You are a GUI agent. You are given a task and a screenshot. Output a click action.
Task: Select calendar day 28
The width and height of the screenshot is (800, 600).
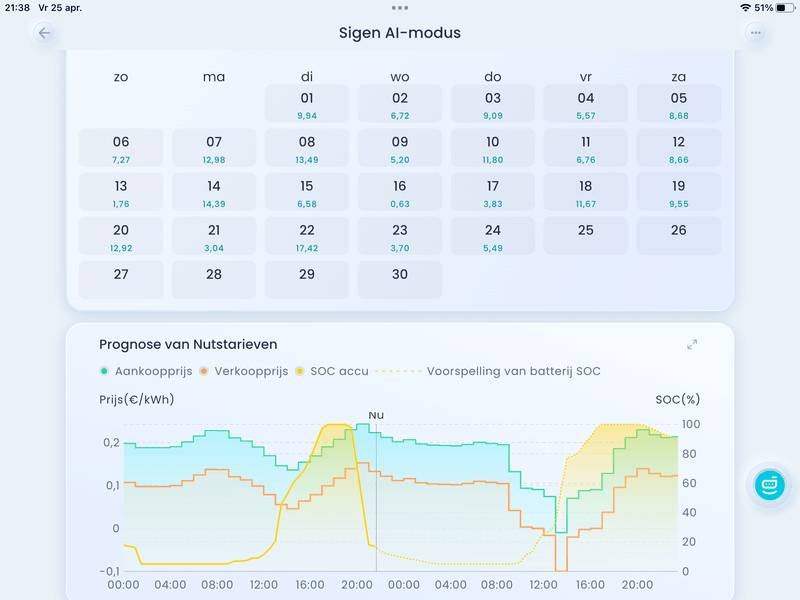click(214, 280)
